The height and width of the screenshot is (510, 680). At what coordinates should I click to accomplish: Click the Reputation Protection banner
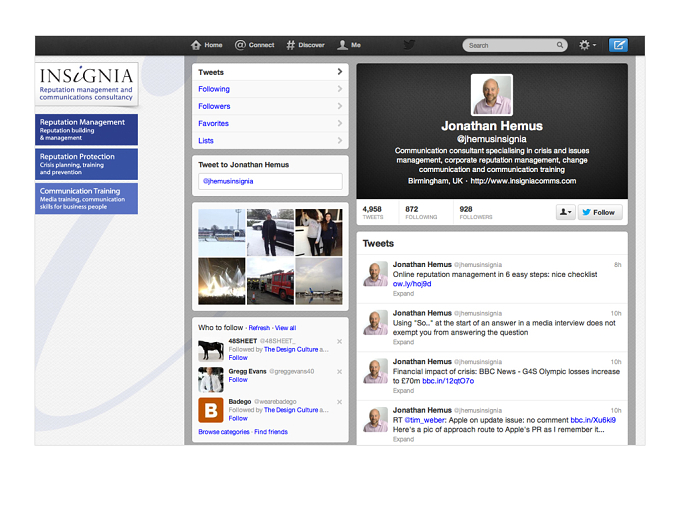[x=86, y=164]
